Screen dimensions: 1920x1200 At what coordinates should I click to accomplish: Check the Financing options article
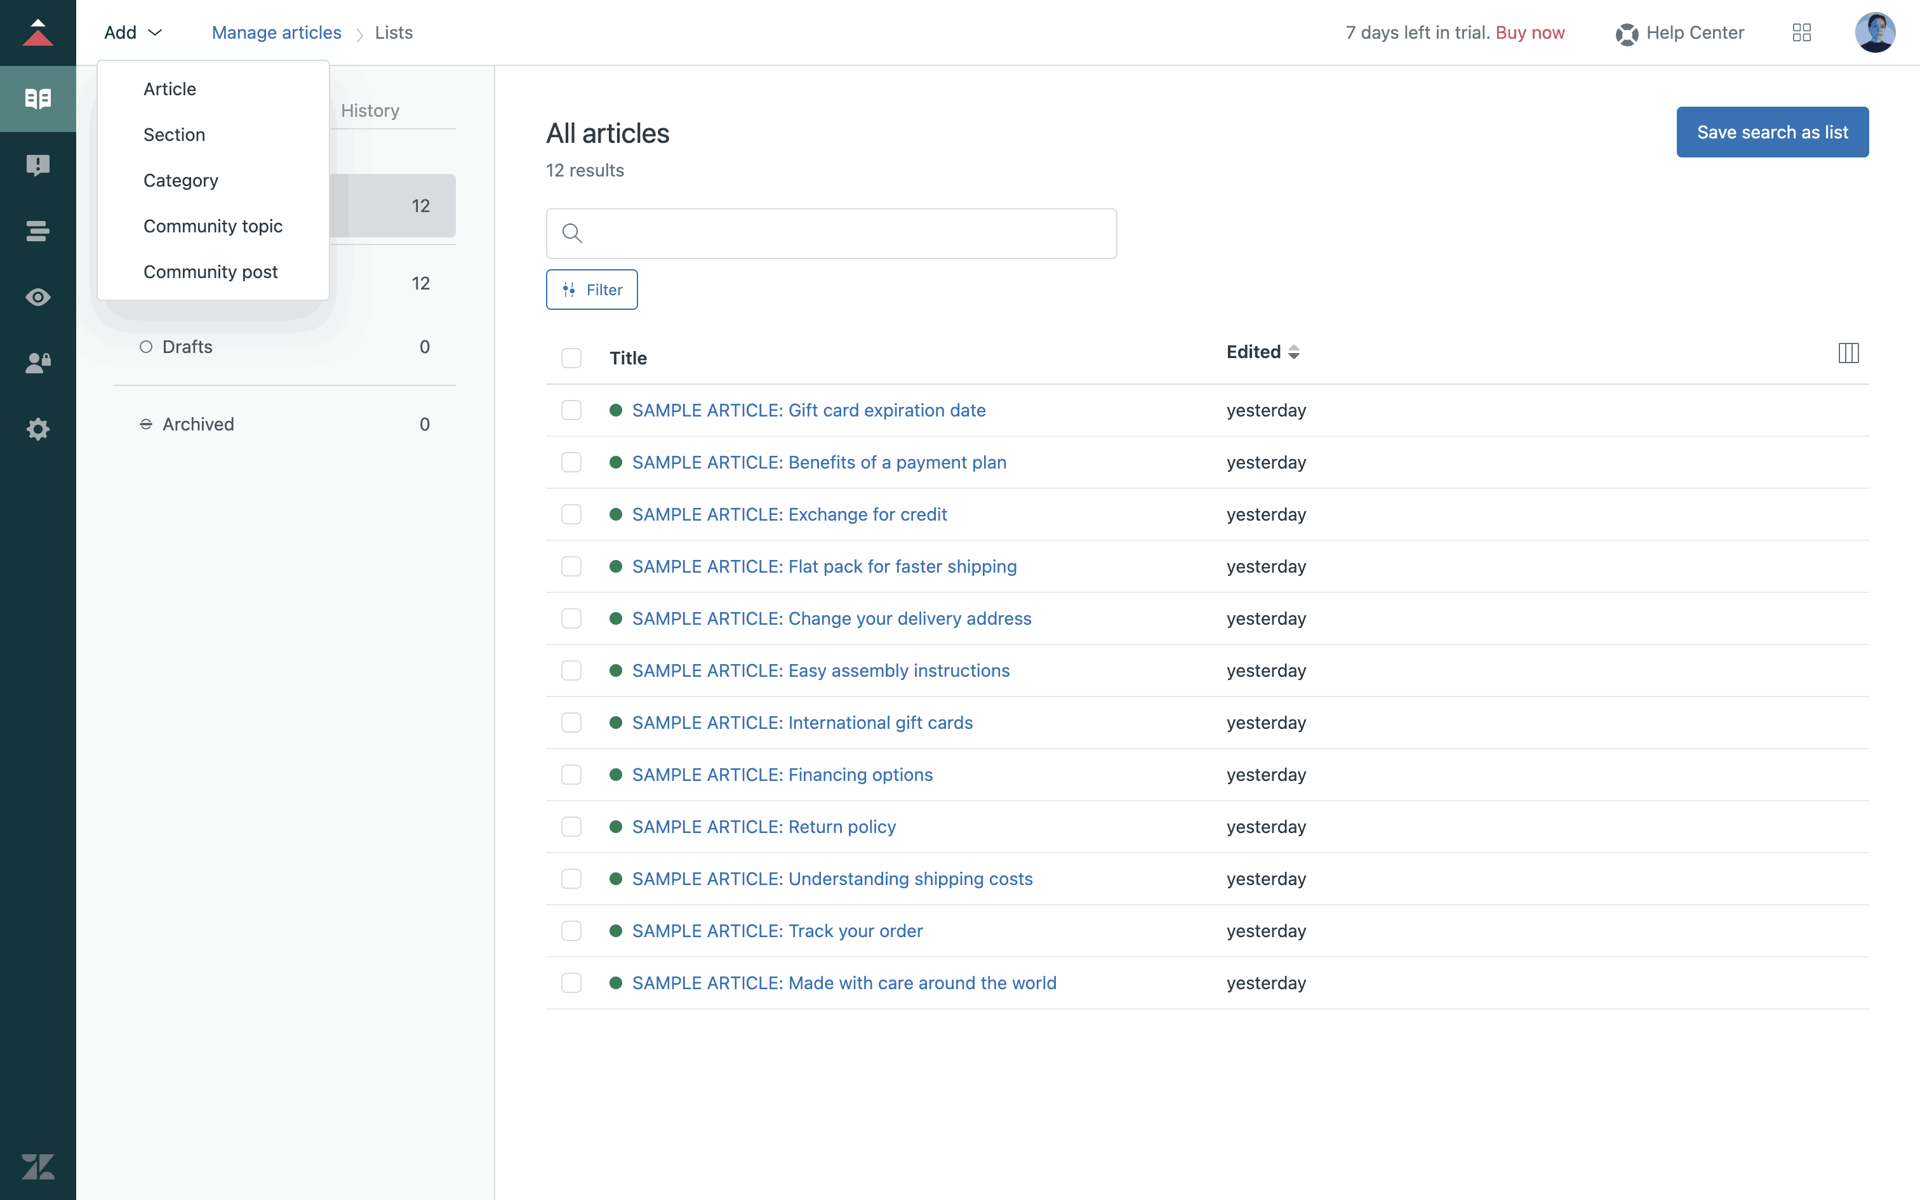pyautogui.click(x=571, y=774)
